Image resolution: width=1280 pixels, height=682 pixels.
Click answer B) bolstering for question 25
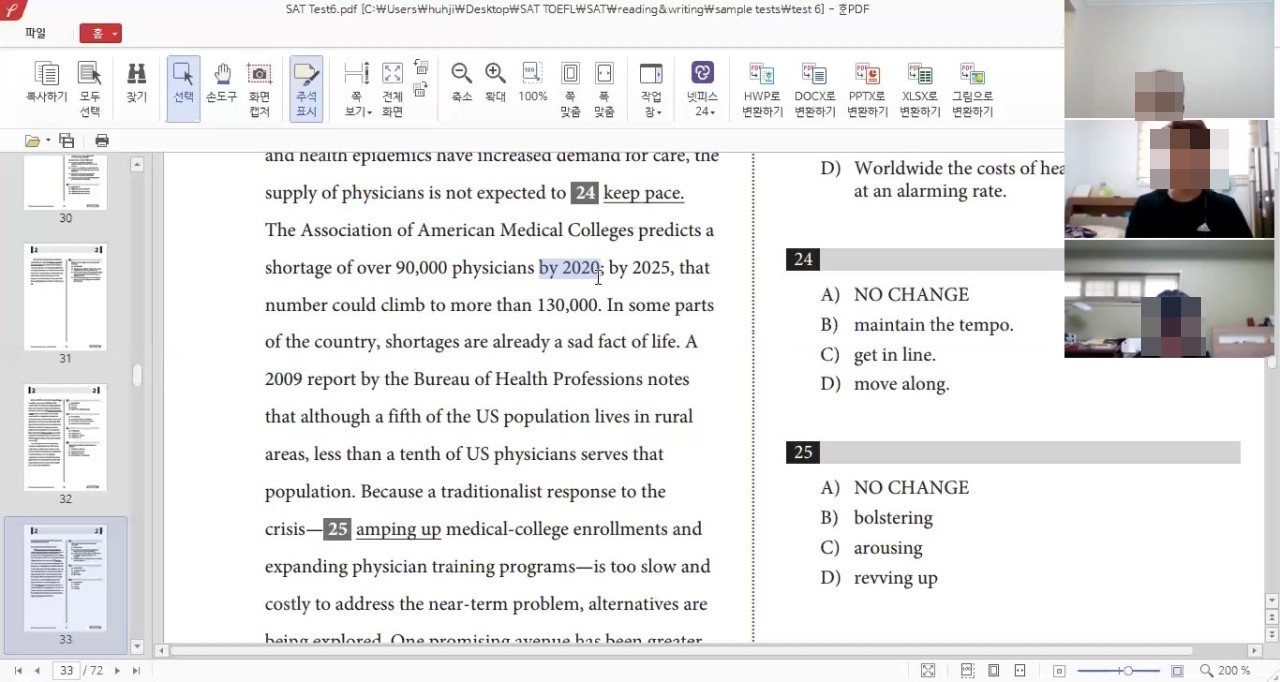point(877,518)
